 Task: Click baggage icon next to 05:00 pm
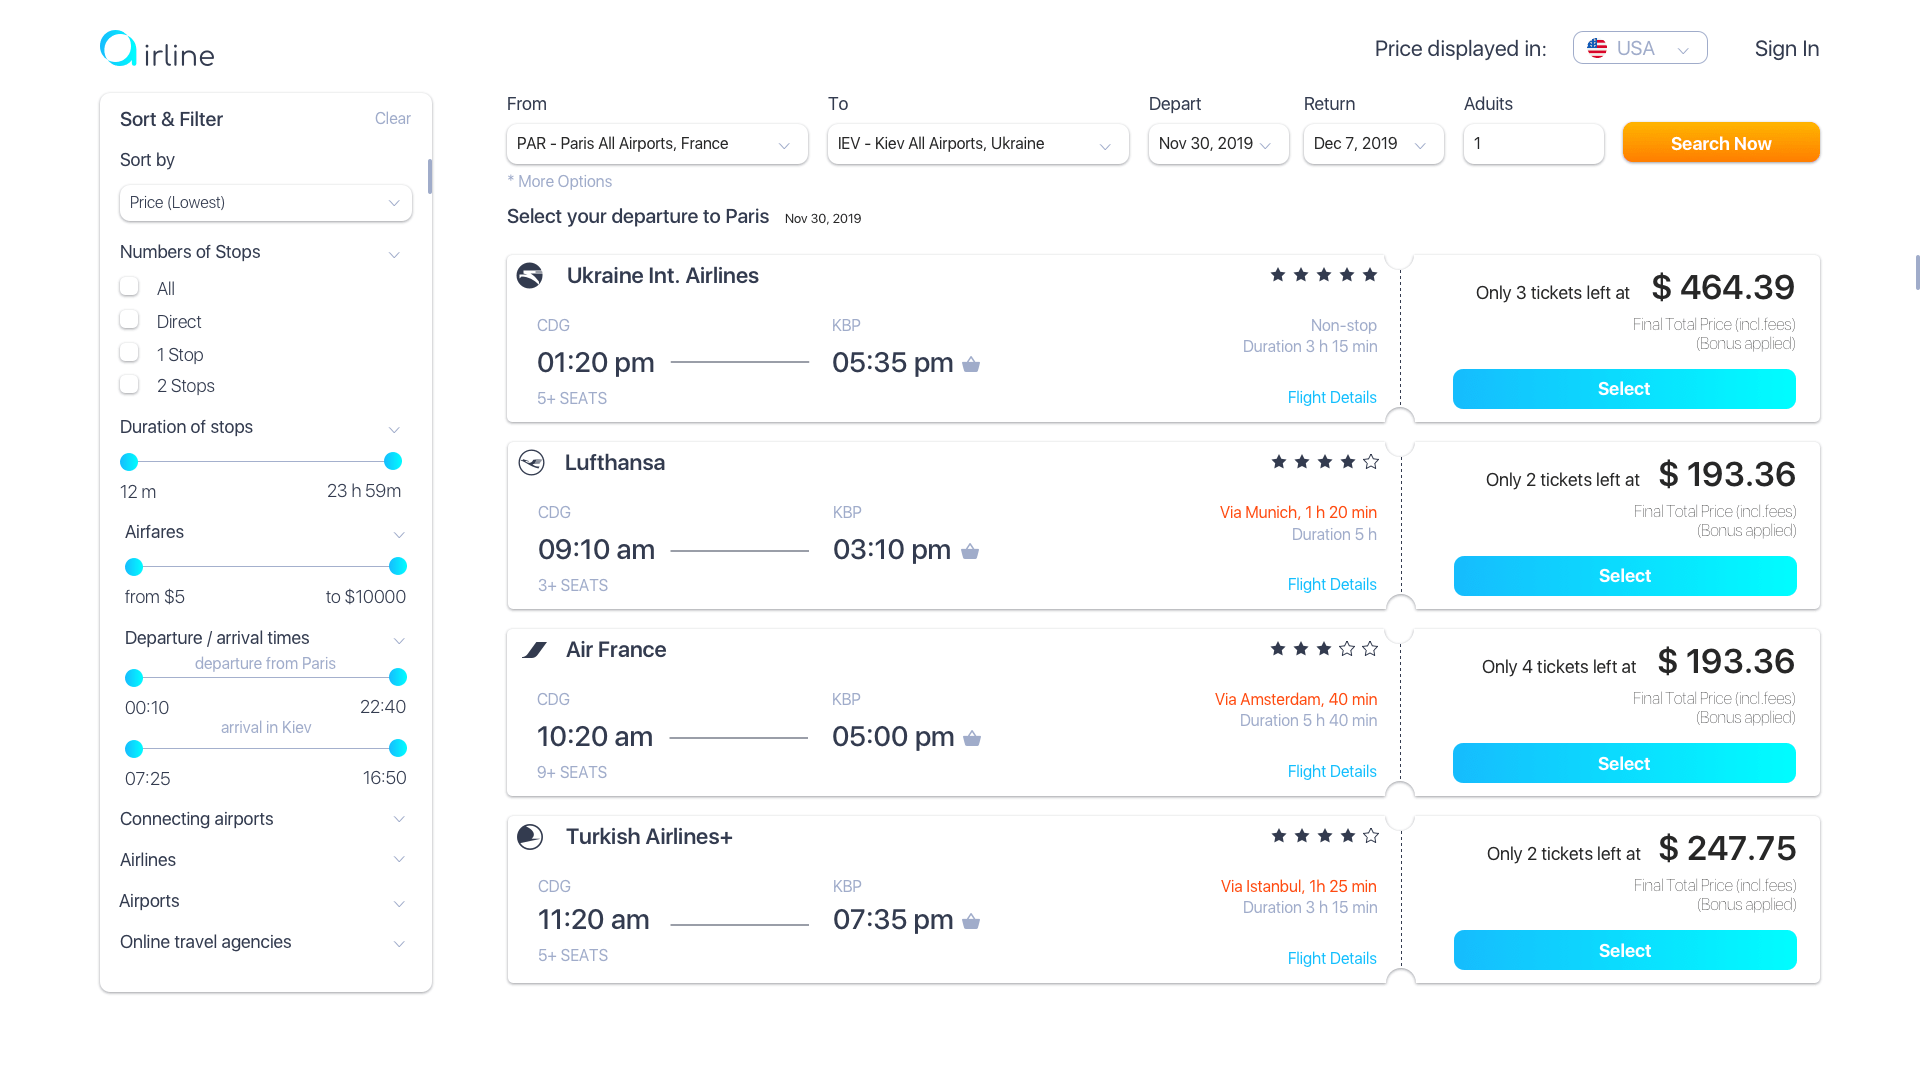tap(972, 738)
